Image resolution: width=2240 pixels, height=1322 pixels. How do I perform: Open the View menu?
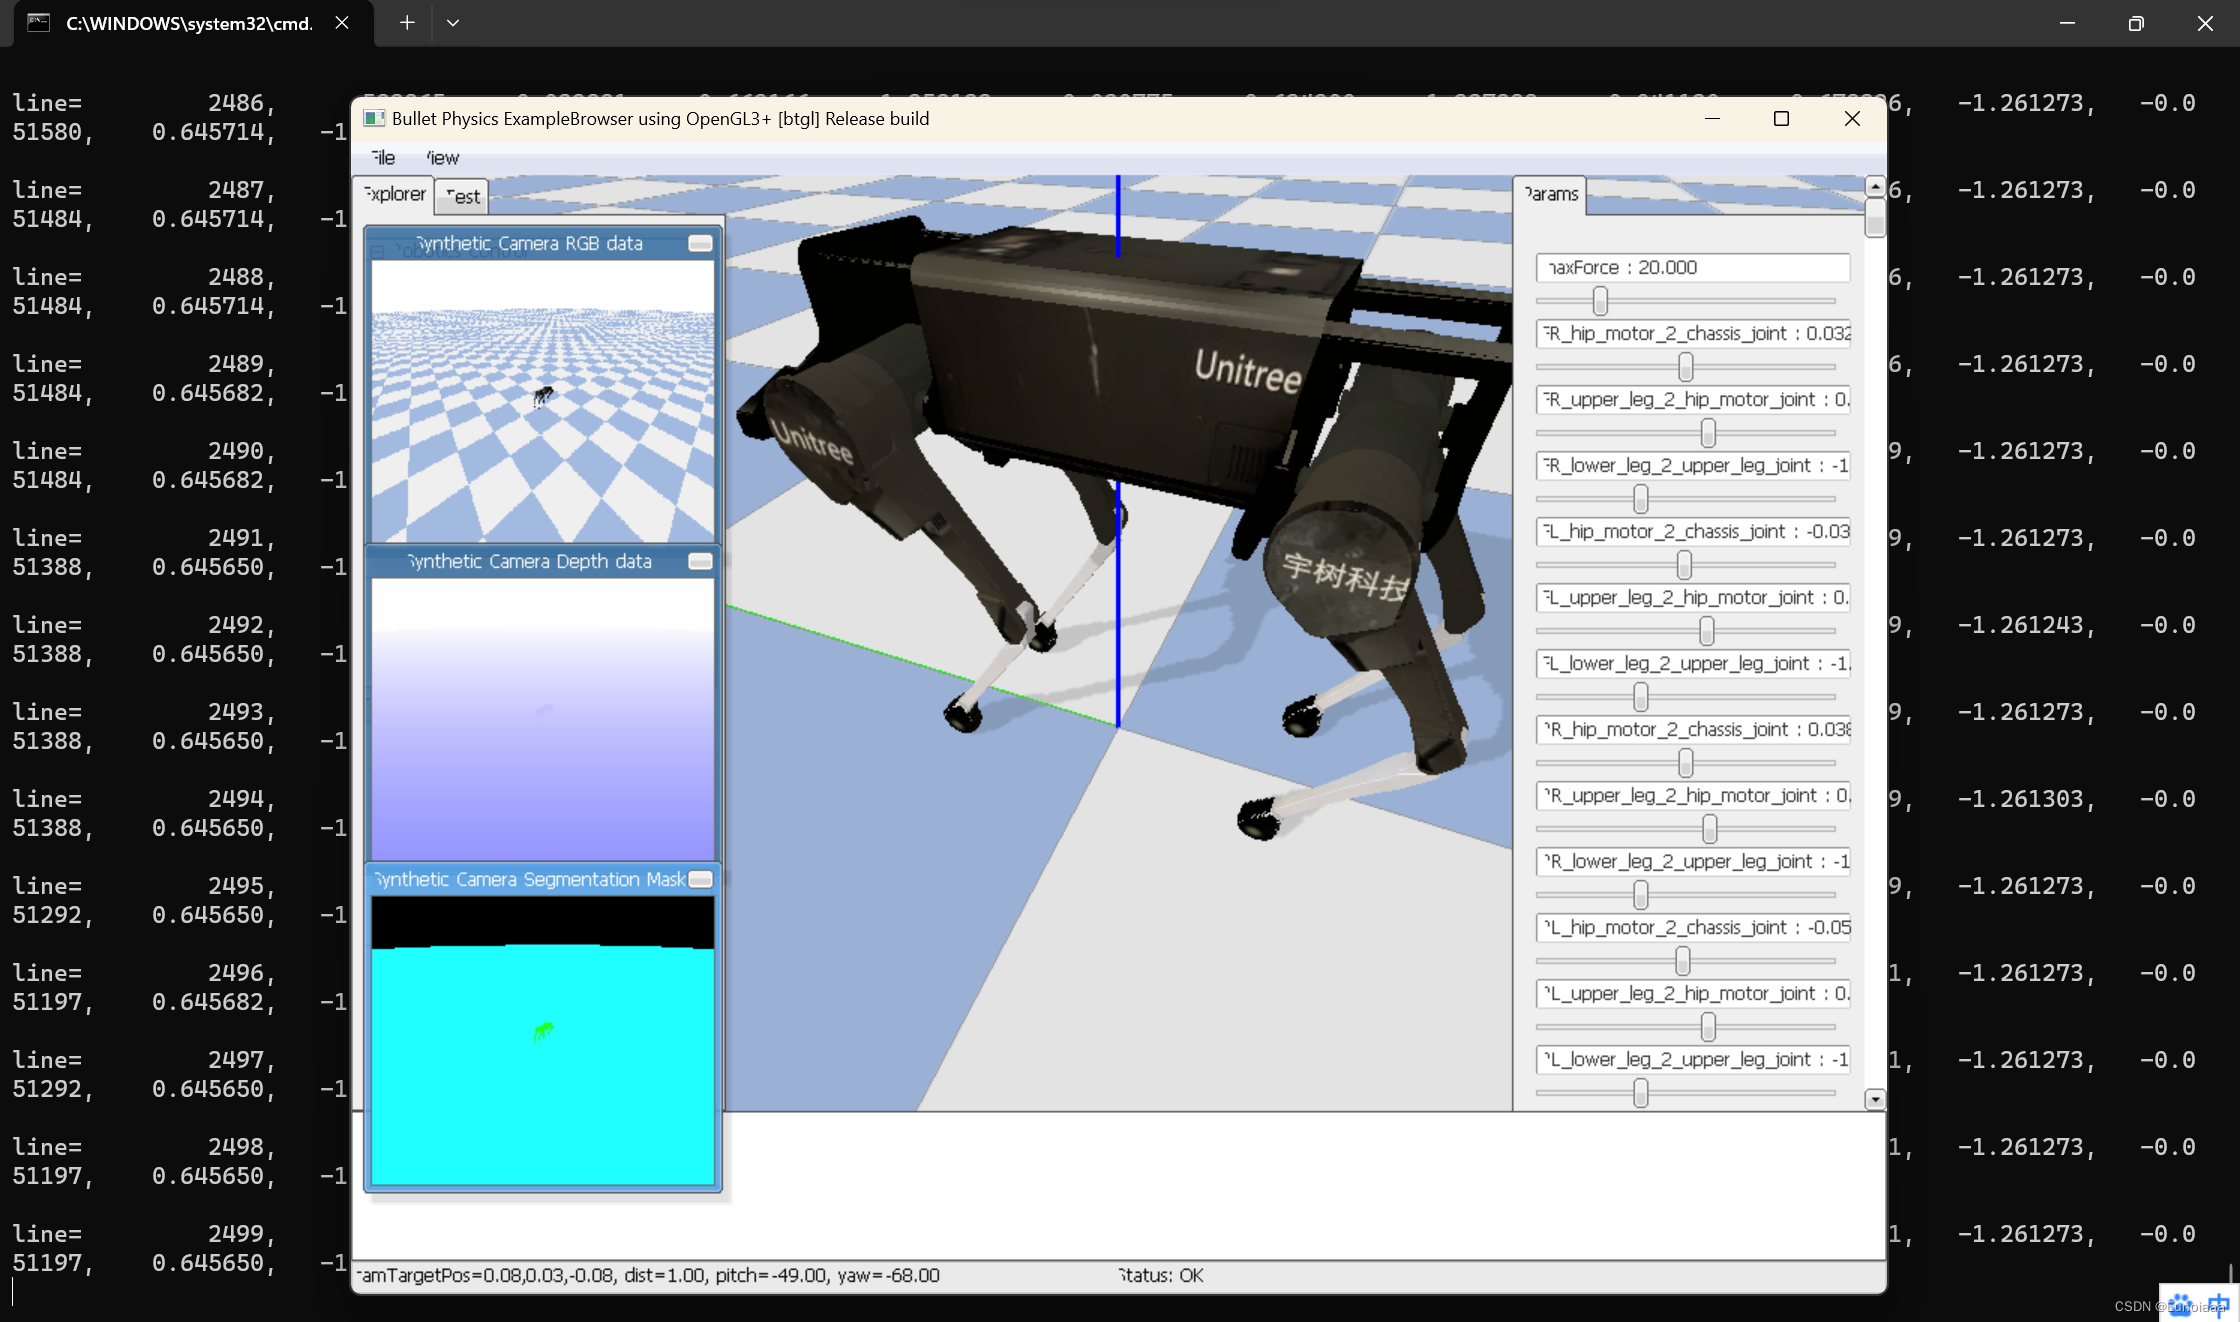[x=442, y=158]
